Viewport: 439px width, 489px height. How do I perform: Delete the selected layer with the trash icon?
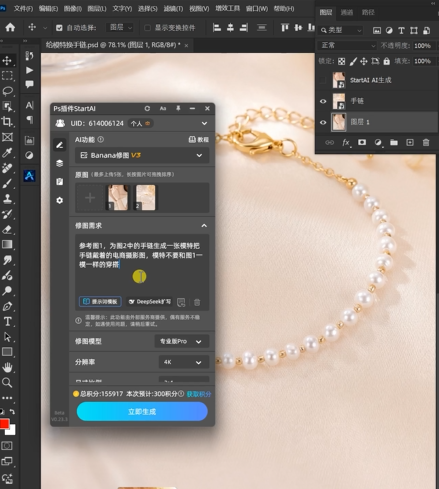(x=426, y=143)
